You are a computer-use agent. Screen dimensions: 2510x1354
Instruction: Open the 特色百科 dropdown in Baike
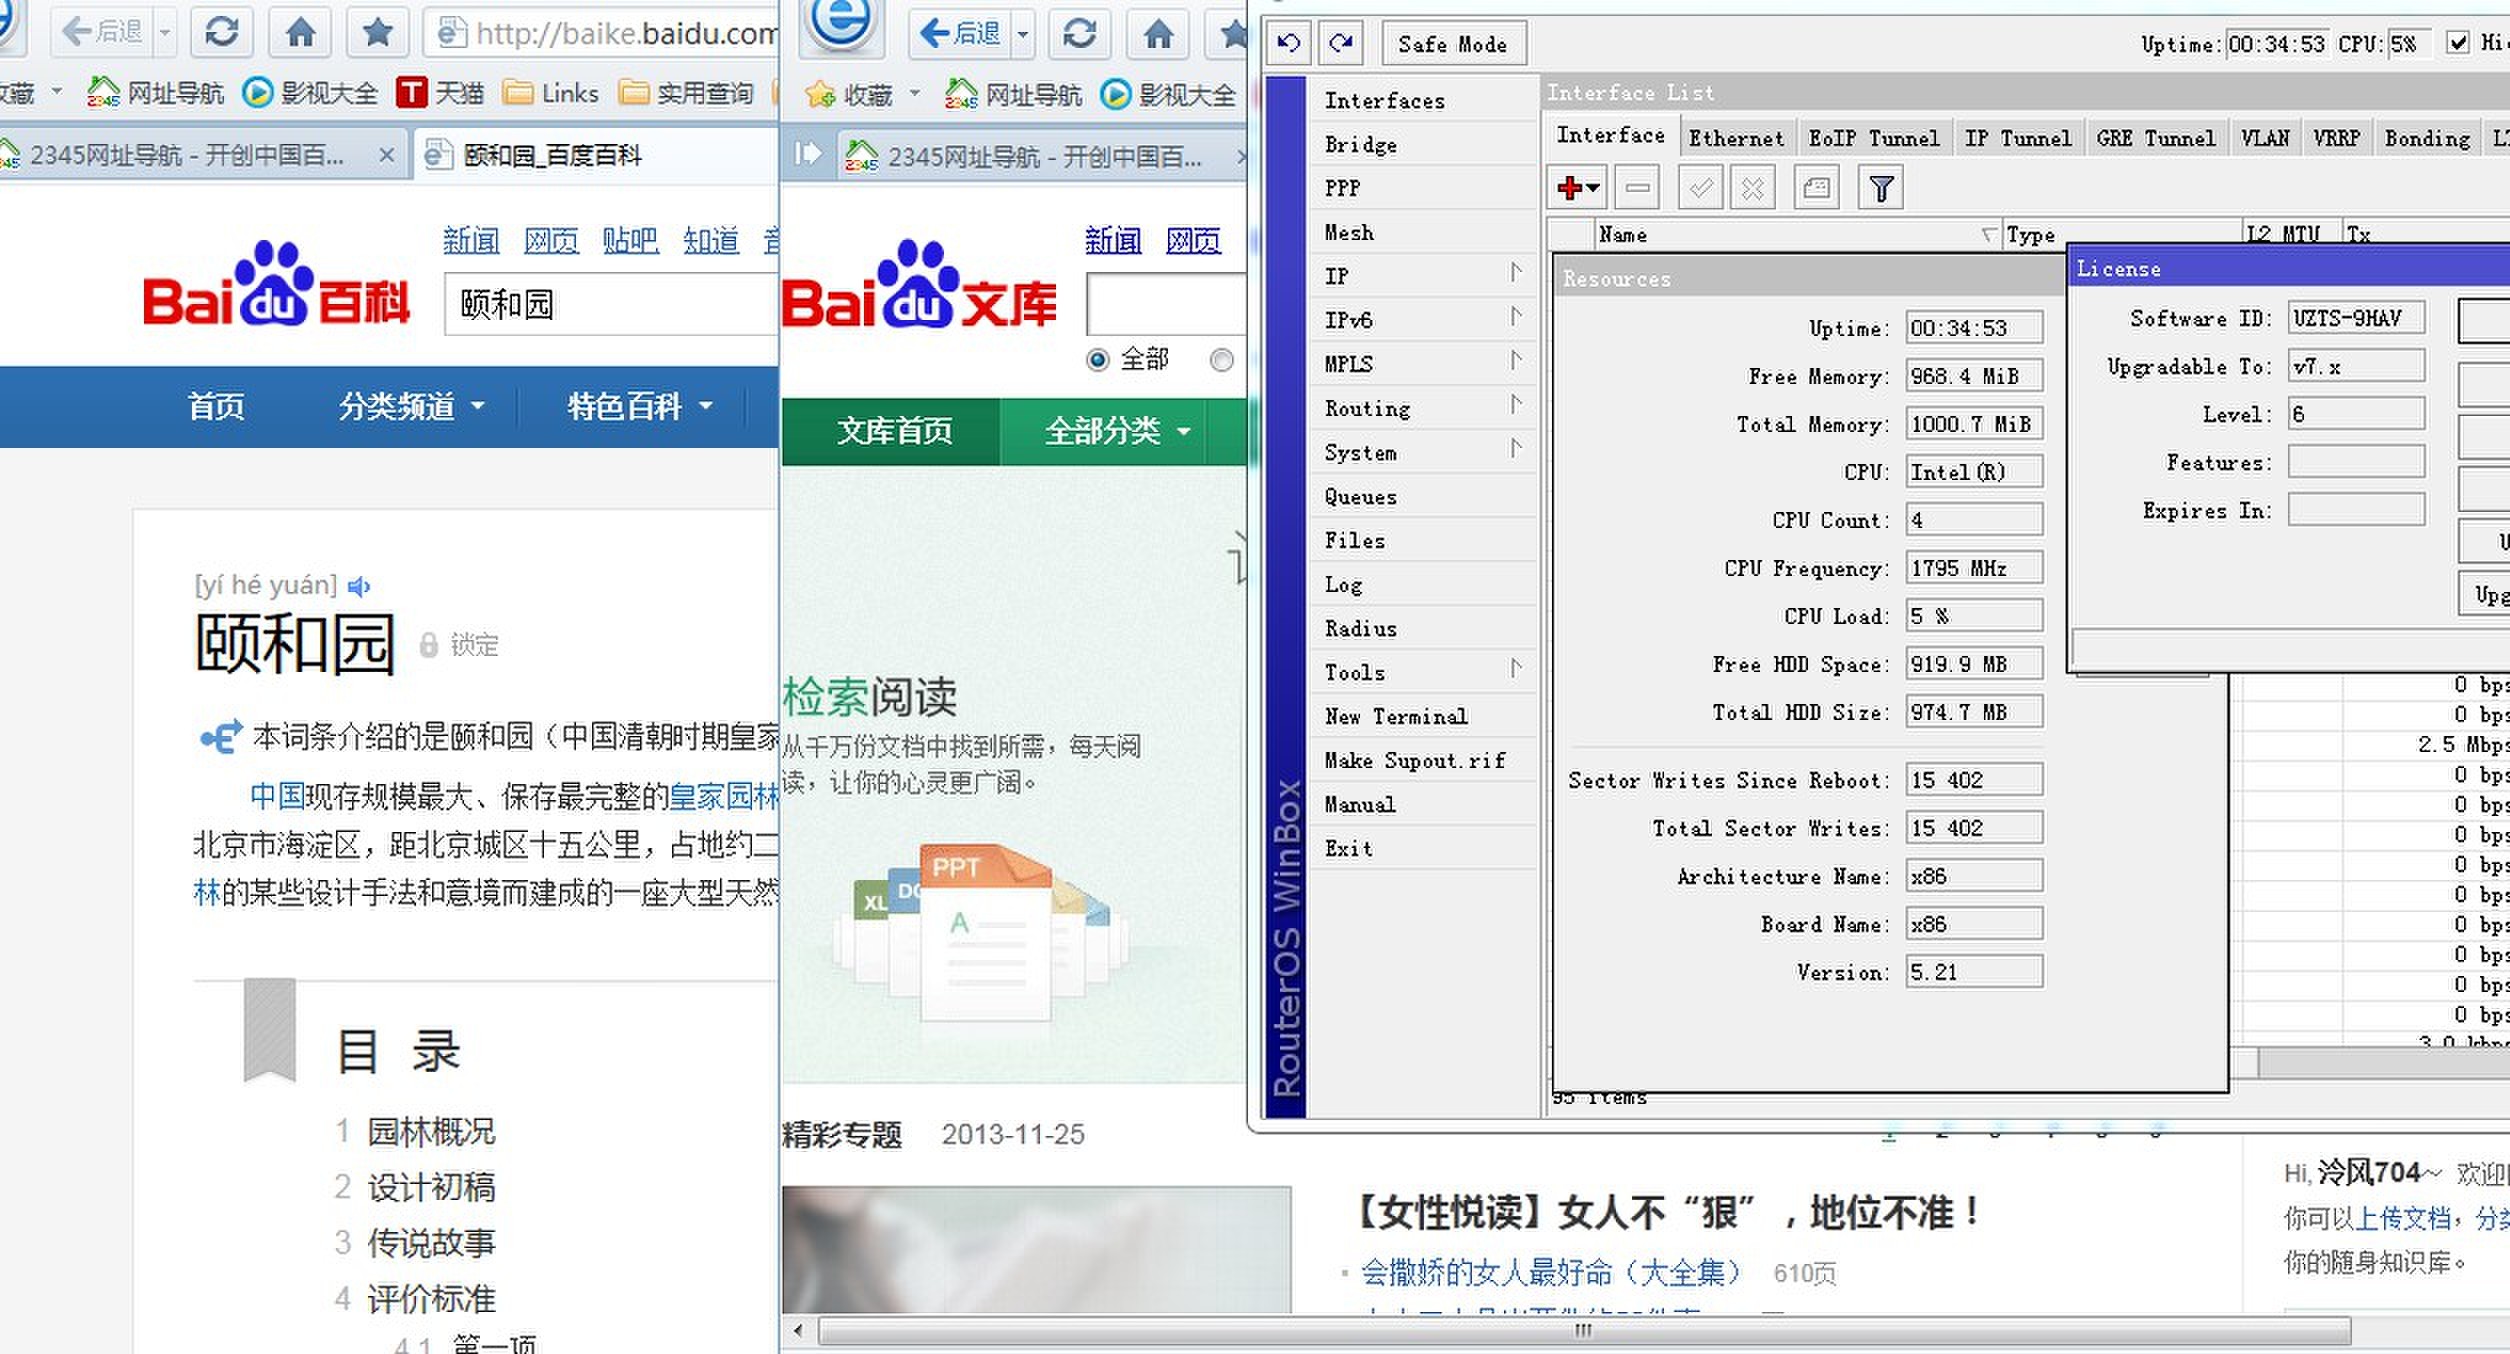pos(640,407)
